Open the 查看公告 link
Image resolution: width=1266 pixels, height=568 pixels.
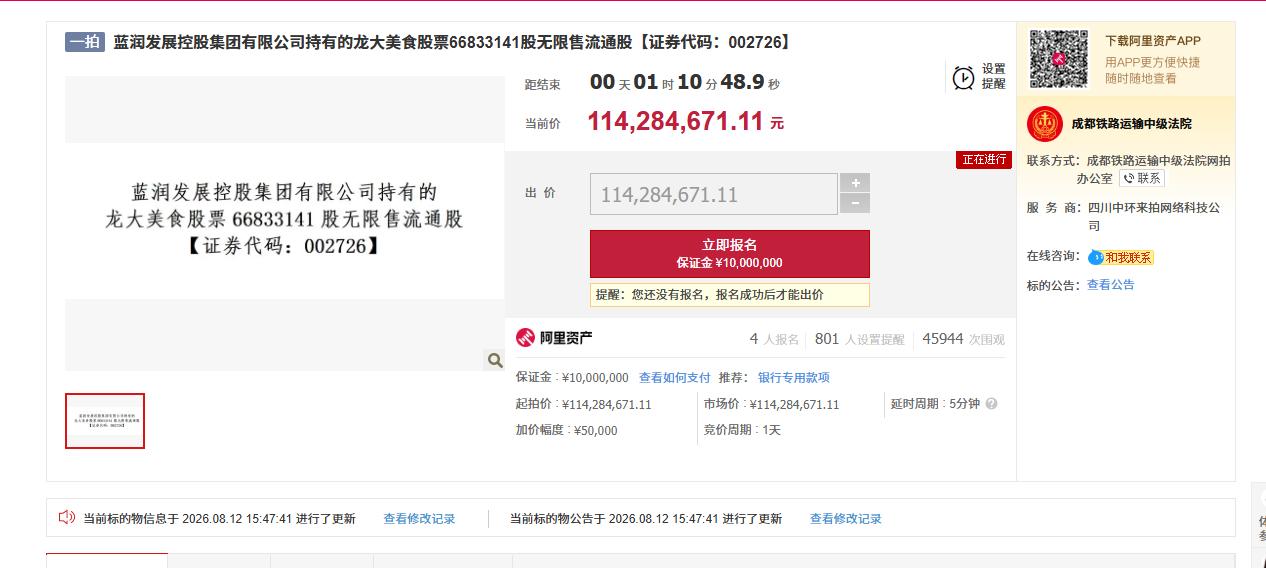coord(1111,285)
